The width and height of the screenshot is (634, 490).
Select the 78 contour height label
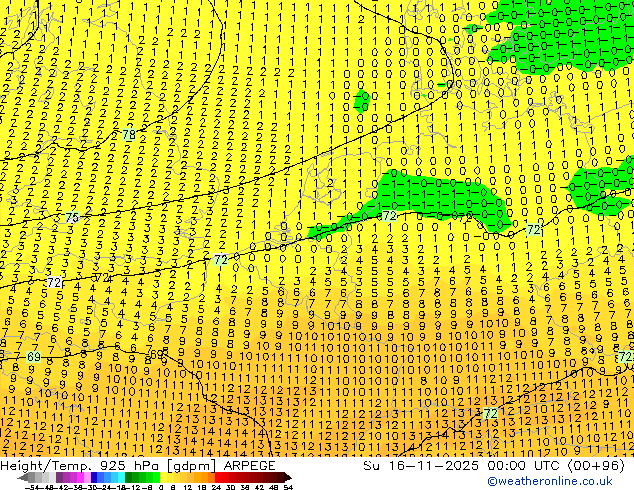[129, 135]
